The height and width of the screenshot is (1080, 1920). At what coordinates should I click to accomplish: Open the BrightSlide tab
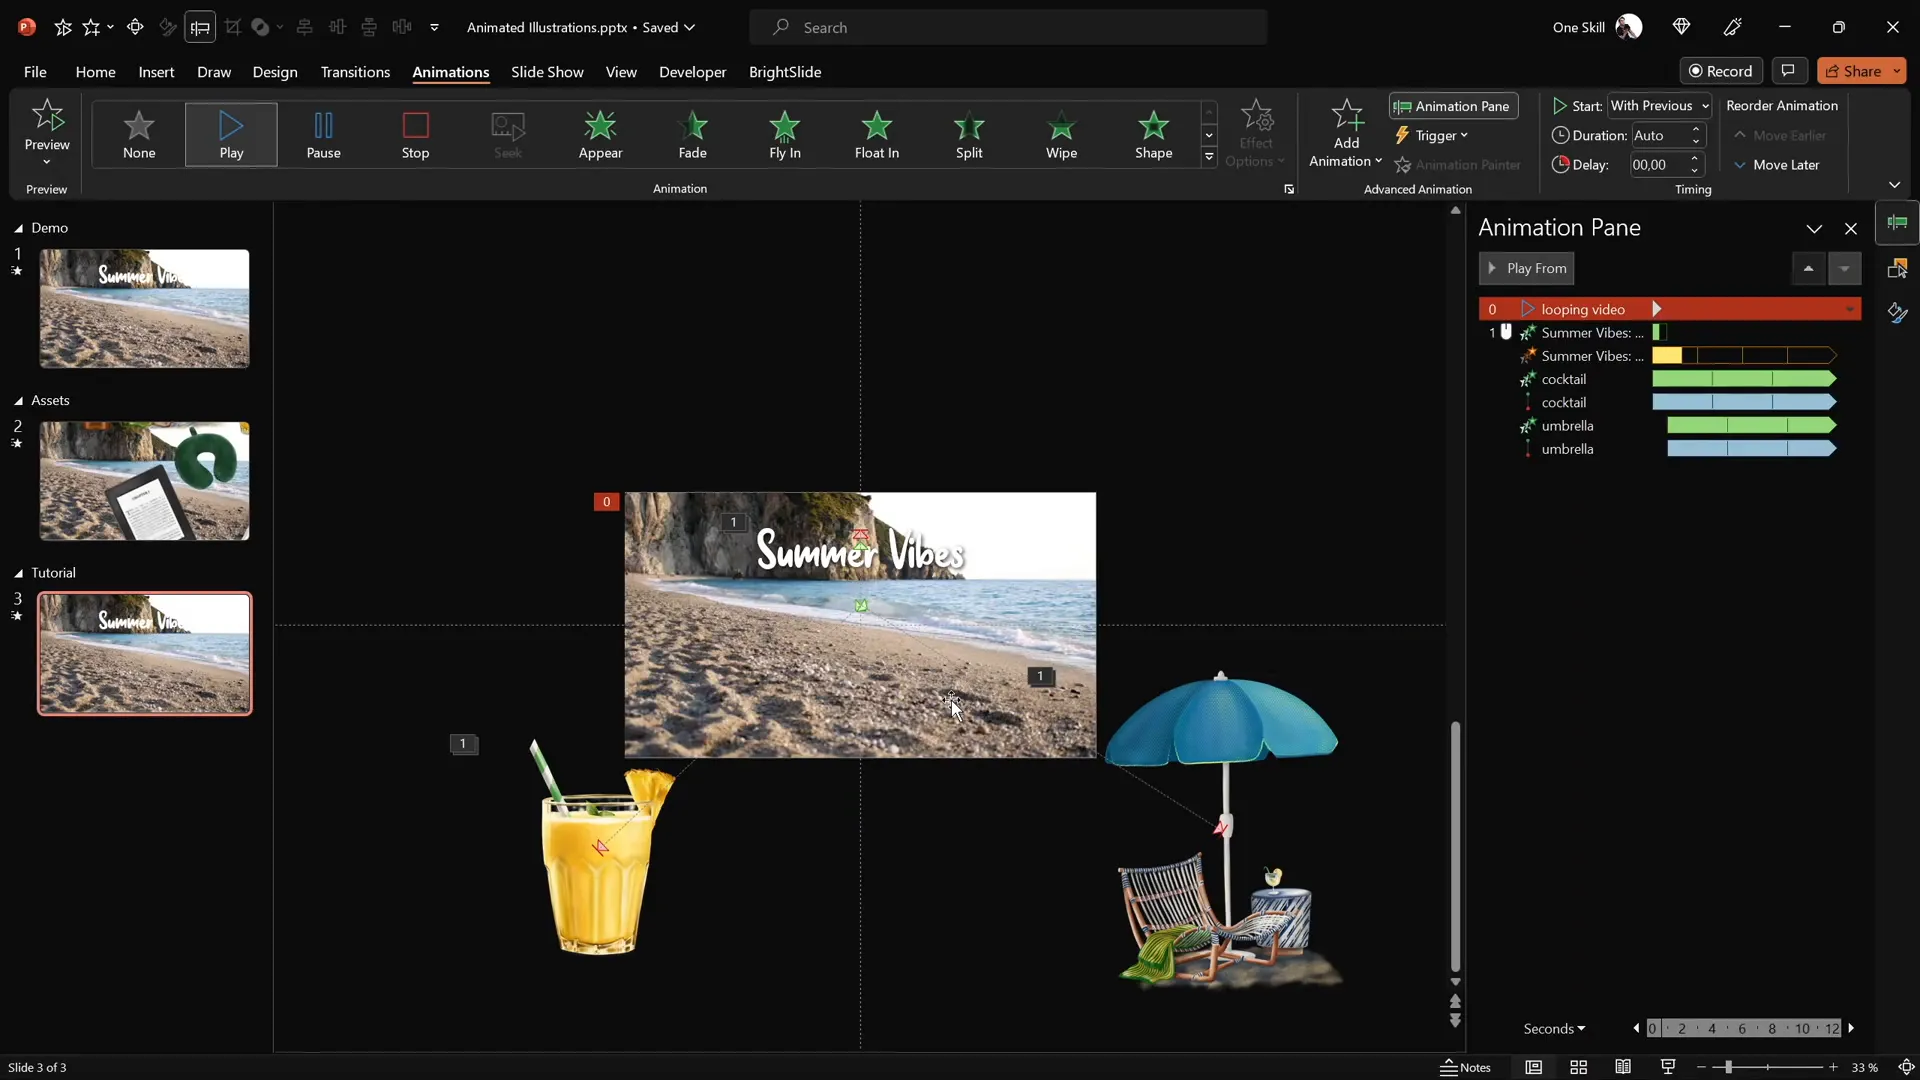[786, 72]
